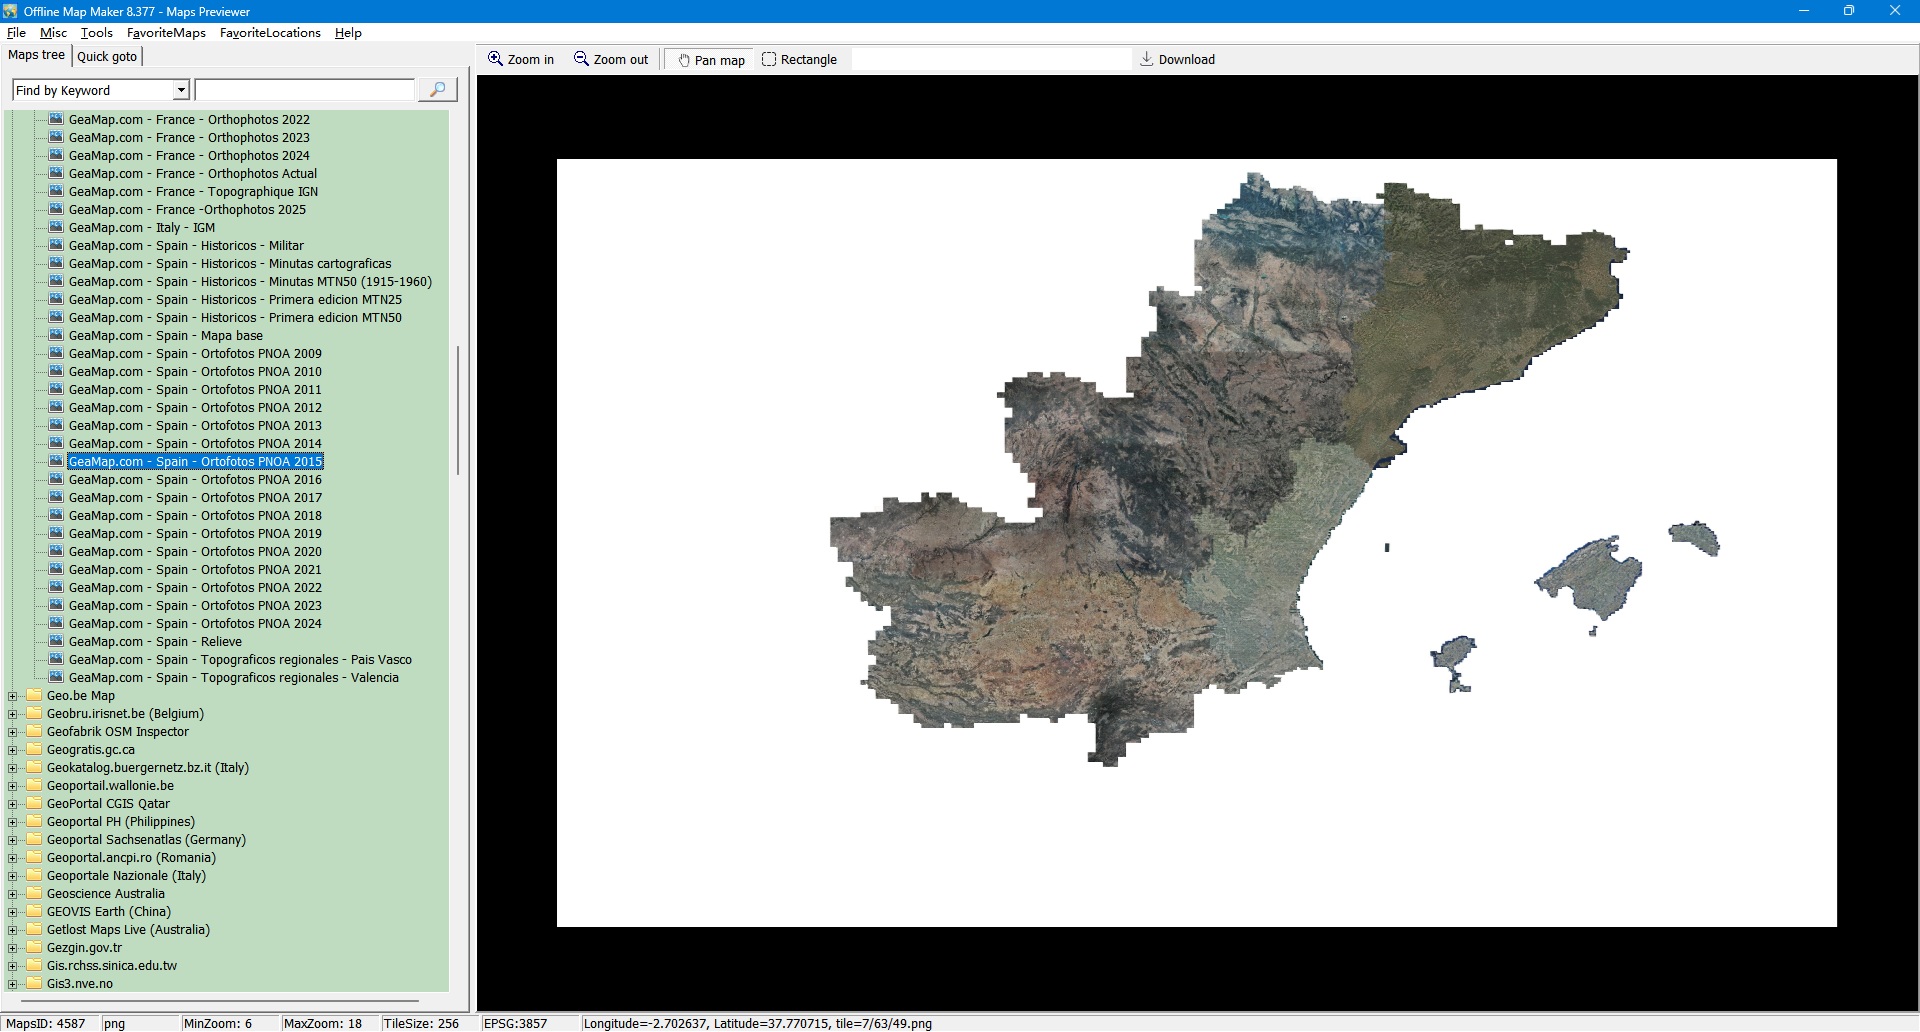Expand the Geoscience Australia folder node

coord(13,894)
